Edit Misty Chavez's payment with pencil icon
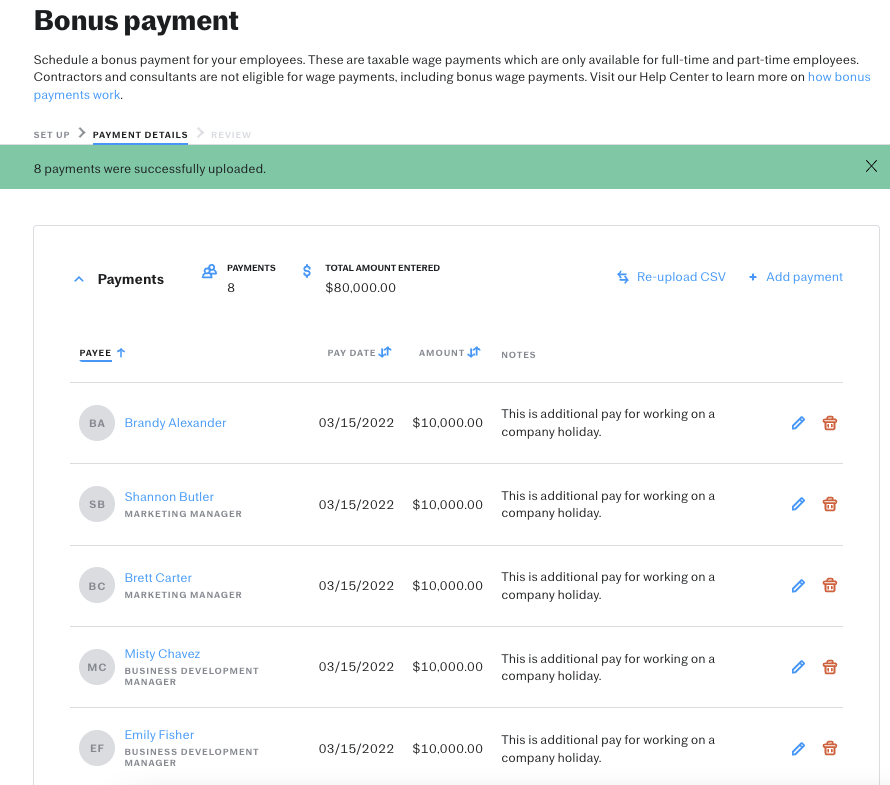Screen dimensions: 890x785 point(798,667)
